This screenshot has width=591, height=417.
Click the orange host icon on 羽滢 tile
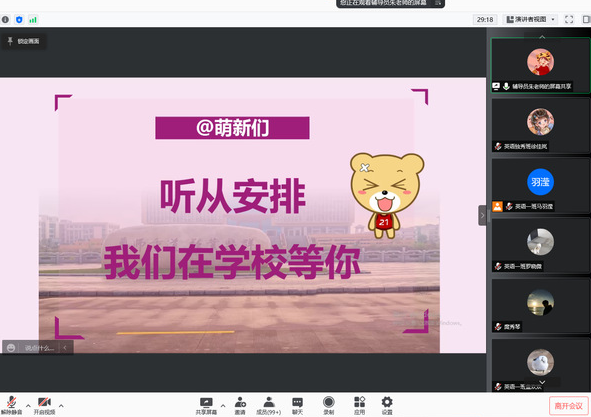tap(498, 206)
